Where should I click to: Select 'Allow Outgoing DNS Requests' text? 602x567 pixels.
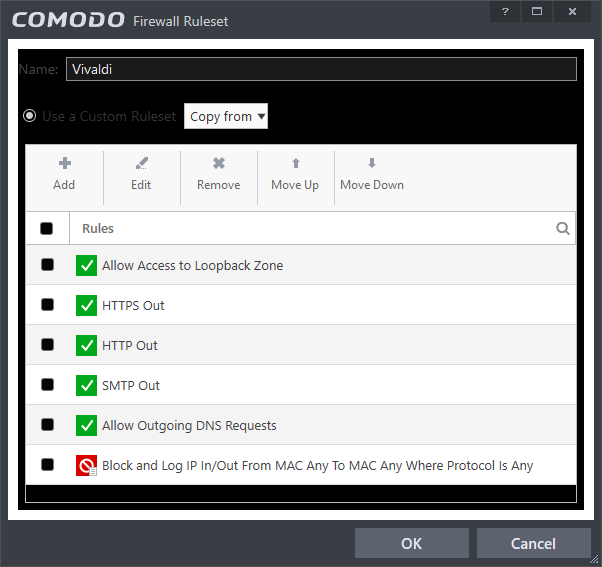pos(189,425)
